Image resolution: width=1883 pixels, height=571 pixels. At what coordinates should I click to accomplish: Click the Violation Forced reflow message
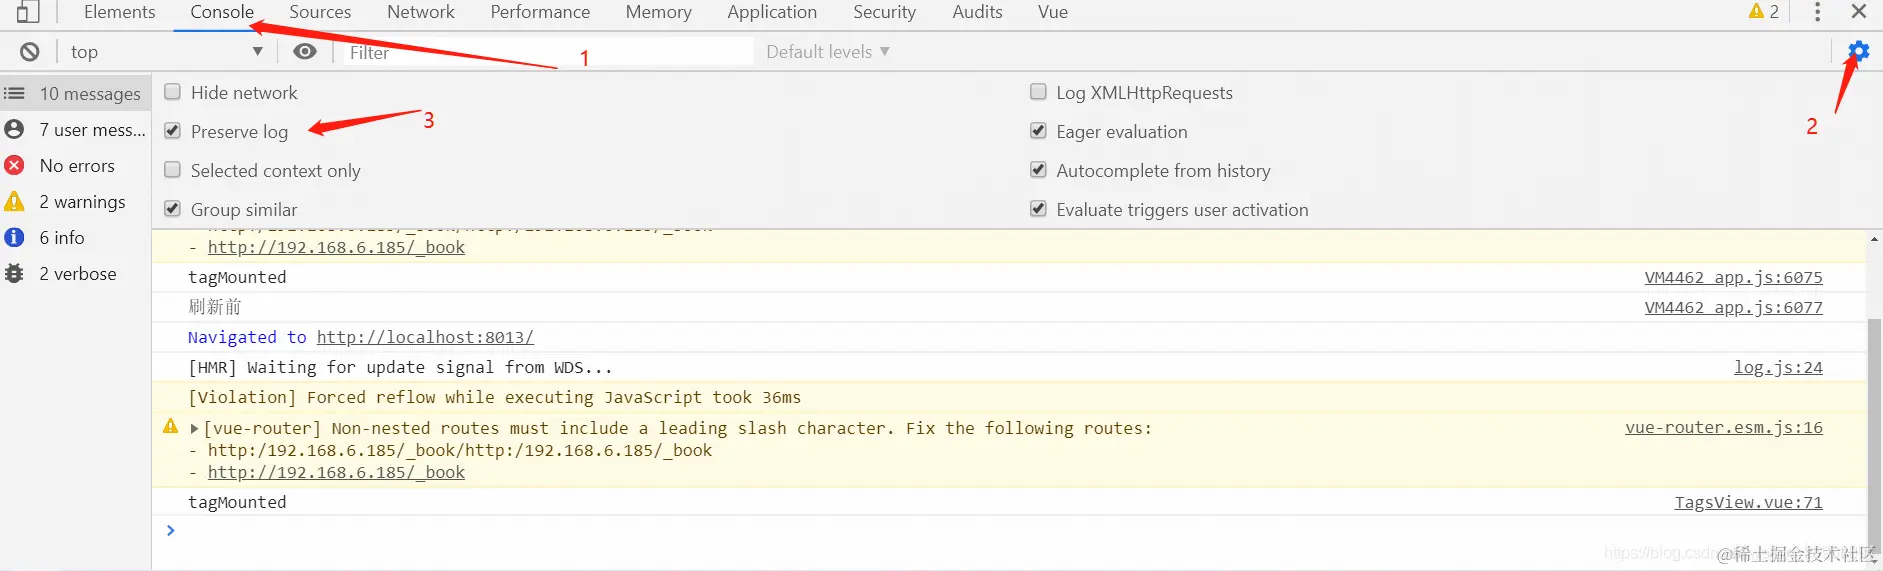[x=495, y=397]
